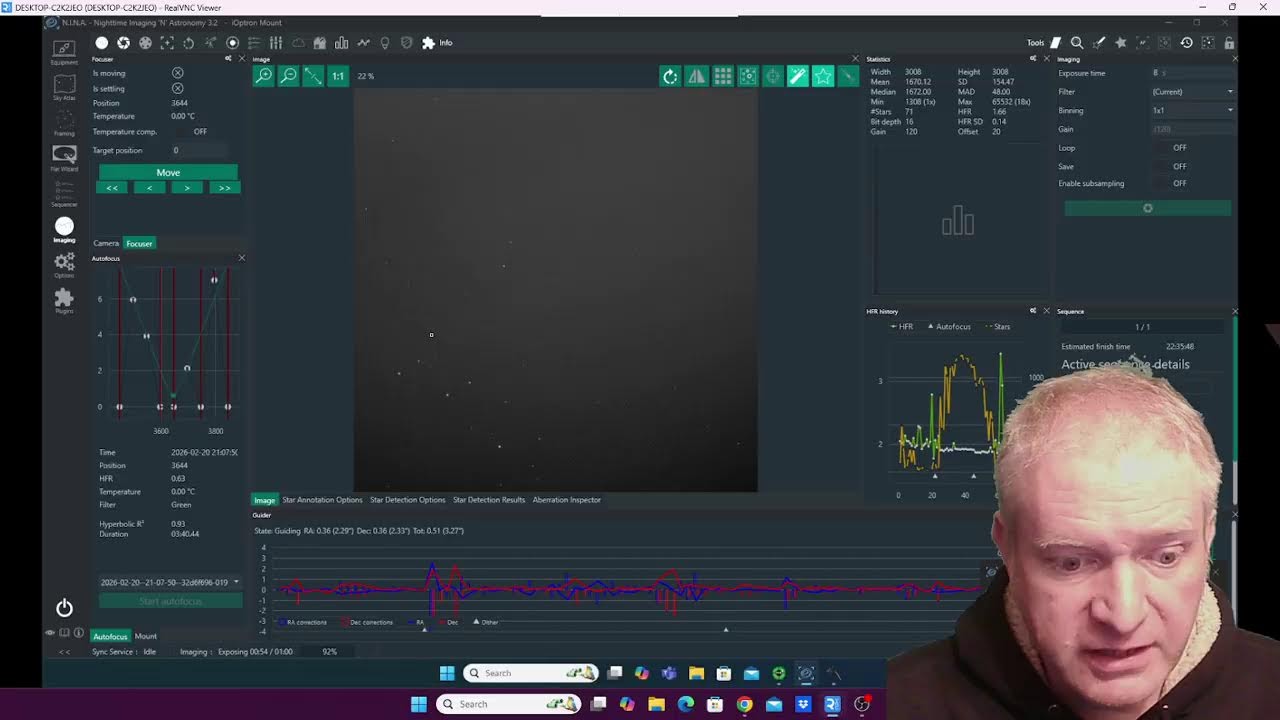This screenshot has height=720, width=1280.
Task: Click the power icon in sidebar
Action: pos(64,608)
